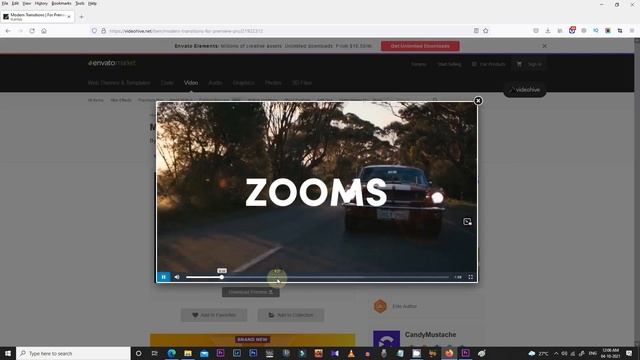The width and height of the screenshot is (640, 360).
Task: Click the URL address bar
Action: 286,31
